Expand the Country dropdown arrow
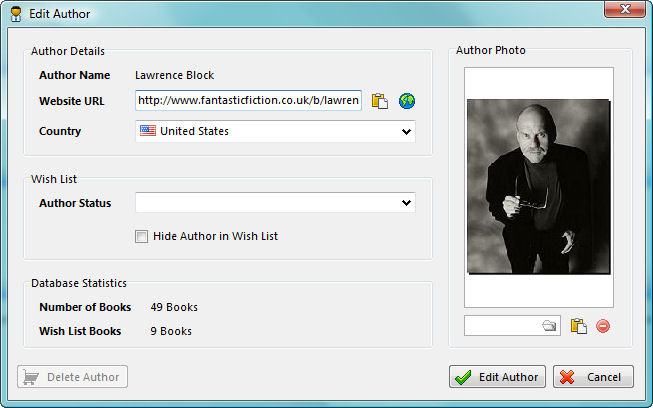Image resolution: width=653 pixels, height=408 pixels. (406, 132)
